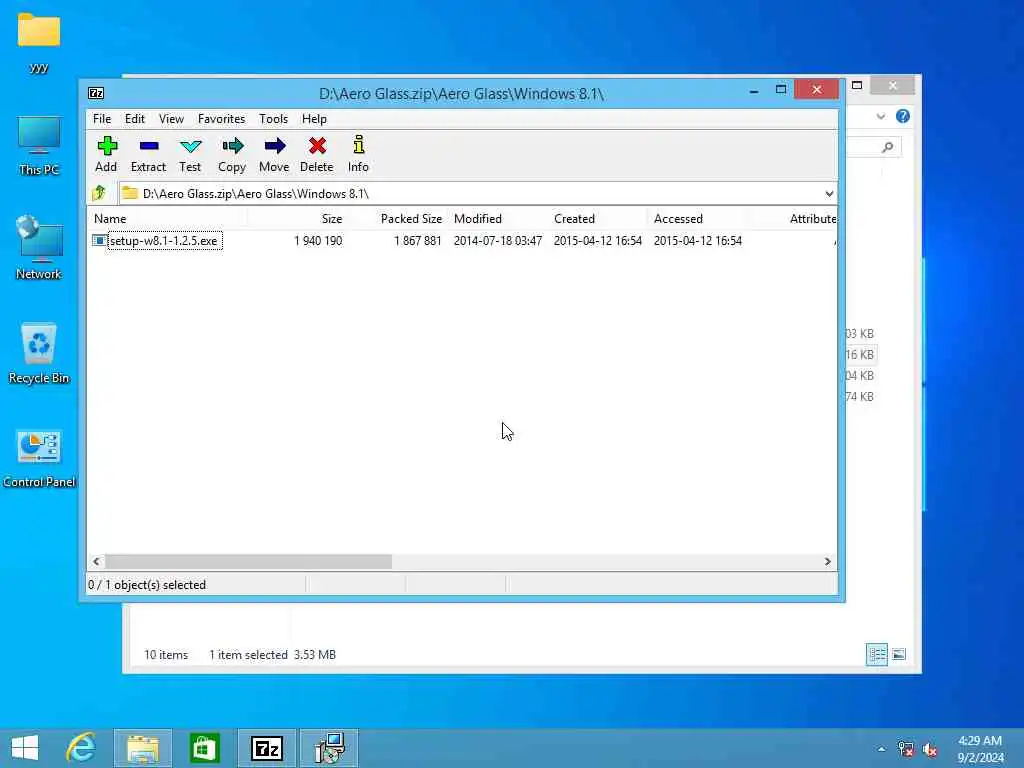Screen dimensions: 1024x768
Task: Close the 7-Zip window
Action: [x=816, y=89]
